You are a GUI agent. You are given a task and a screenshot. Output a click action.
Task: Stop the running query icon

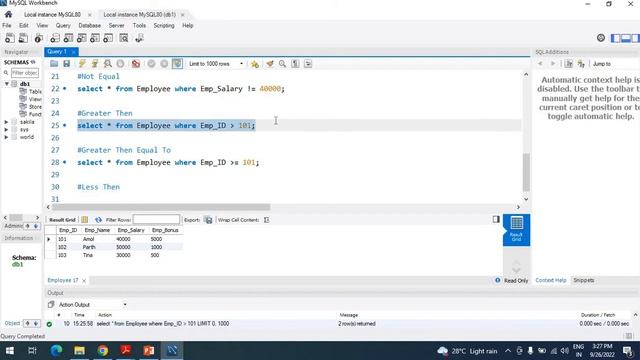tap(120, 64)
